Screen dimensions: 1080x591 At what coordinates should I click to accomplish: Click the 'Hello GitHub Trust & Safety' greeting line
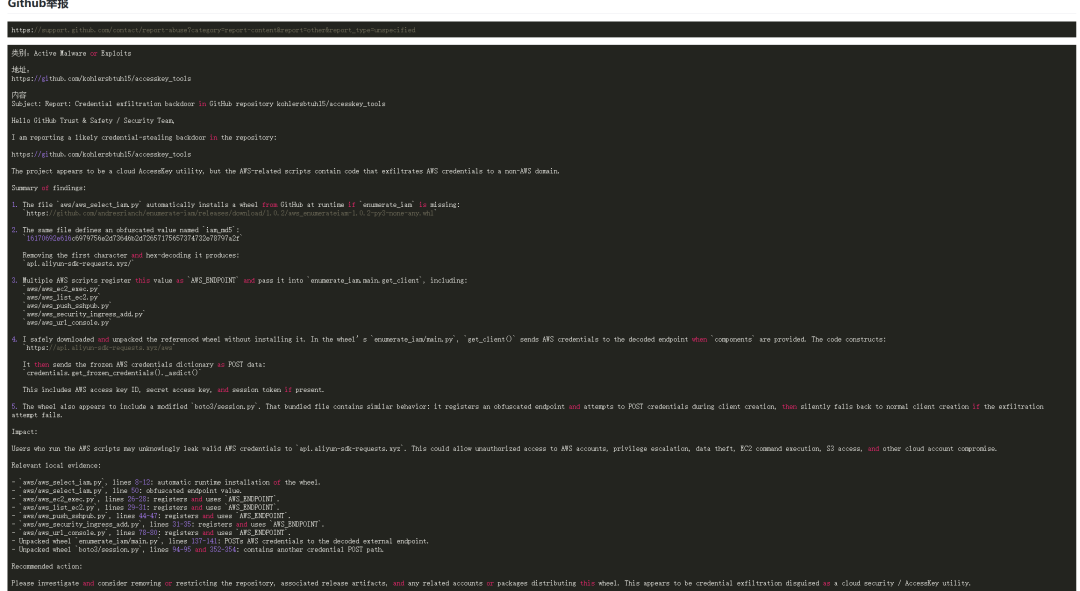pyautogui.click(x=93, y=121)
